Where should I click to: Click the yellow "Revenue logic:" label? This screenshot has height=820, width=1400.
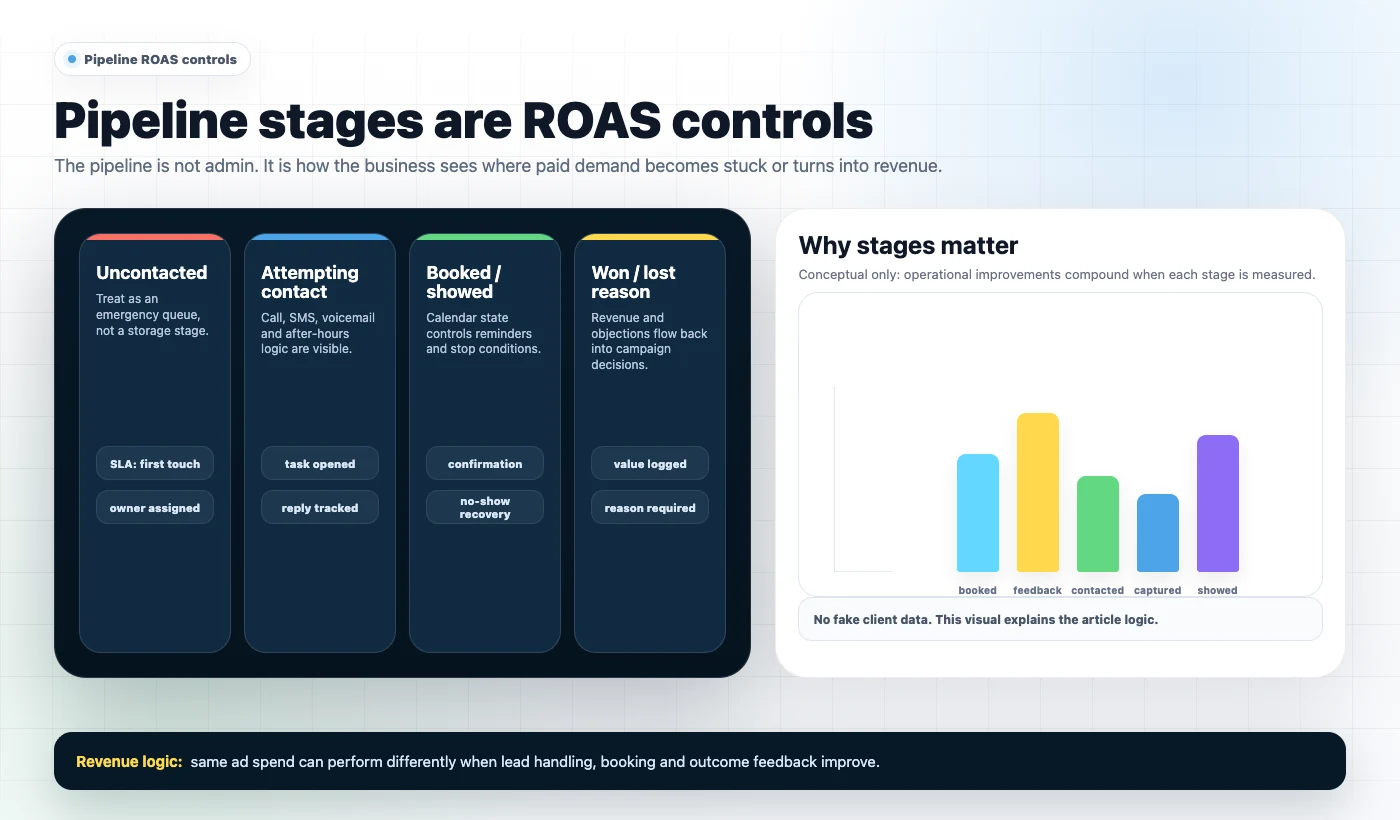(x=129, y=761)
